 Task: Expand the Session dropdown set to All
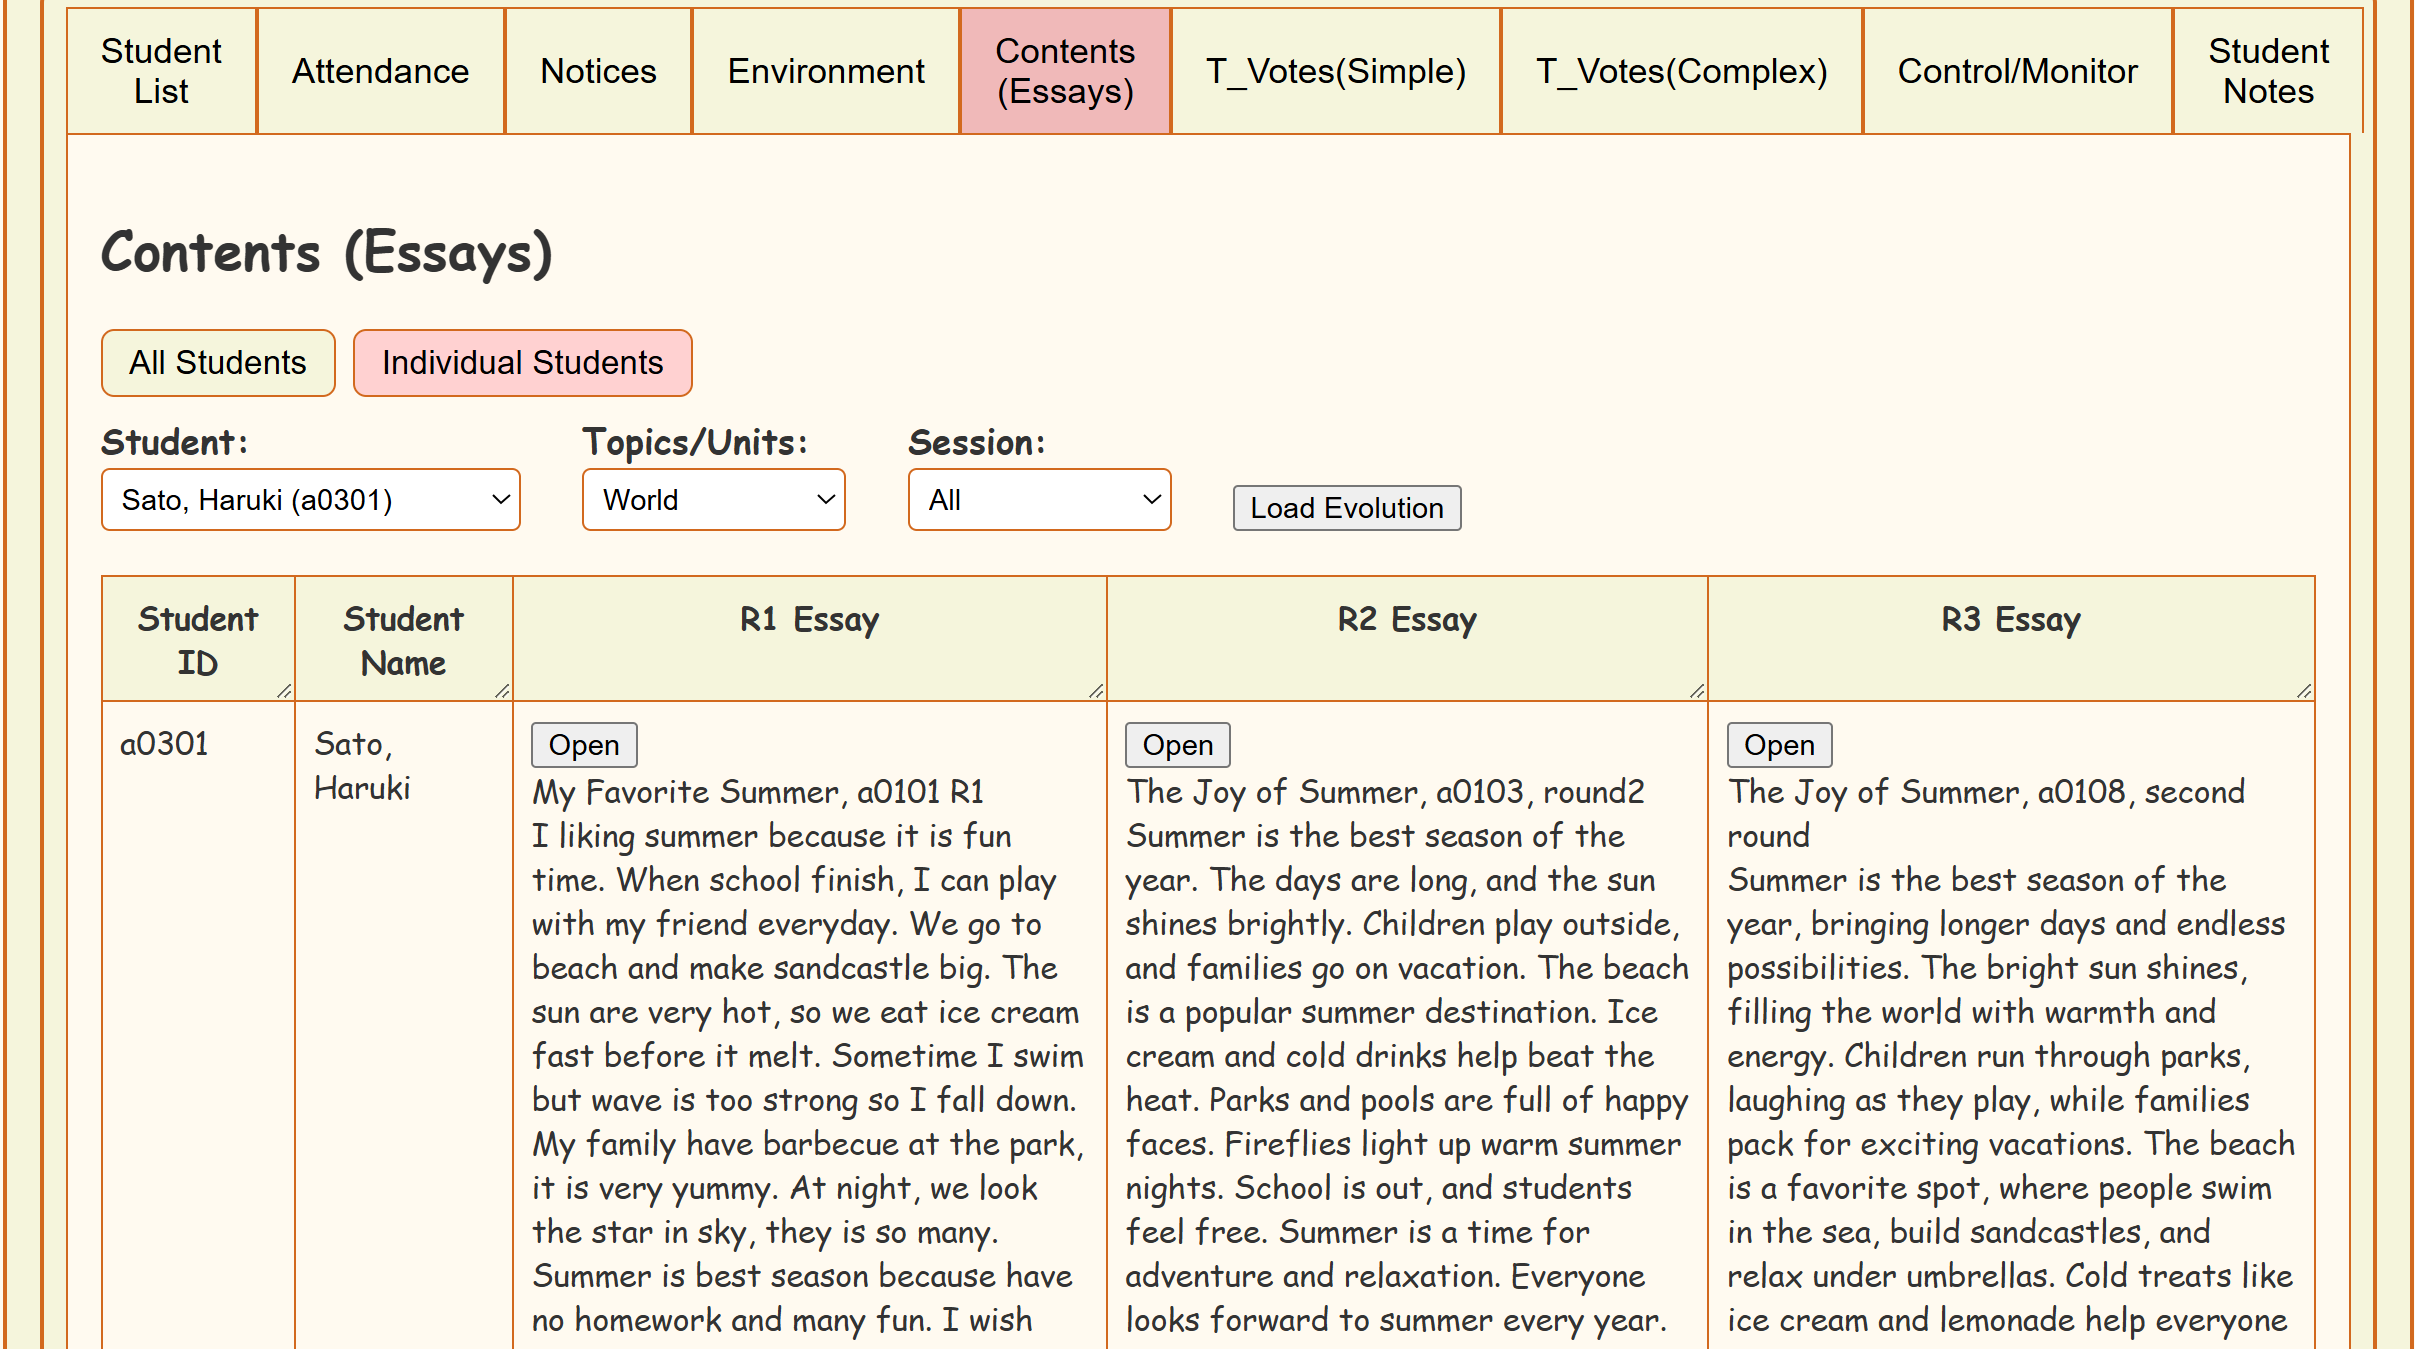tap(1039, 500)
